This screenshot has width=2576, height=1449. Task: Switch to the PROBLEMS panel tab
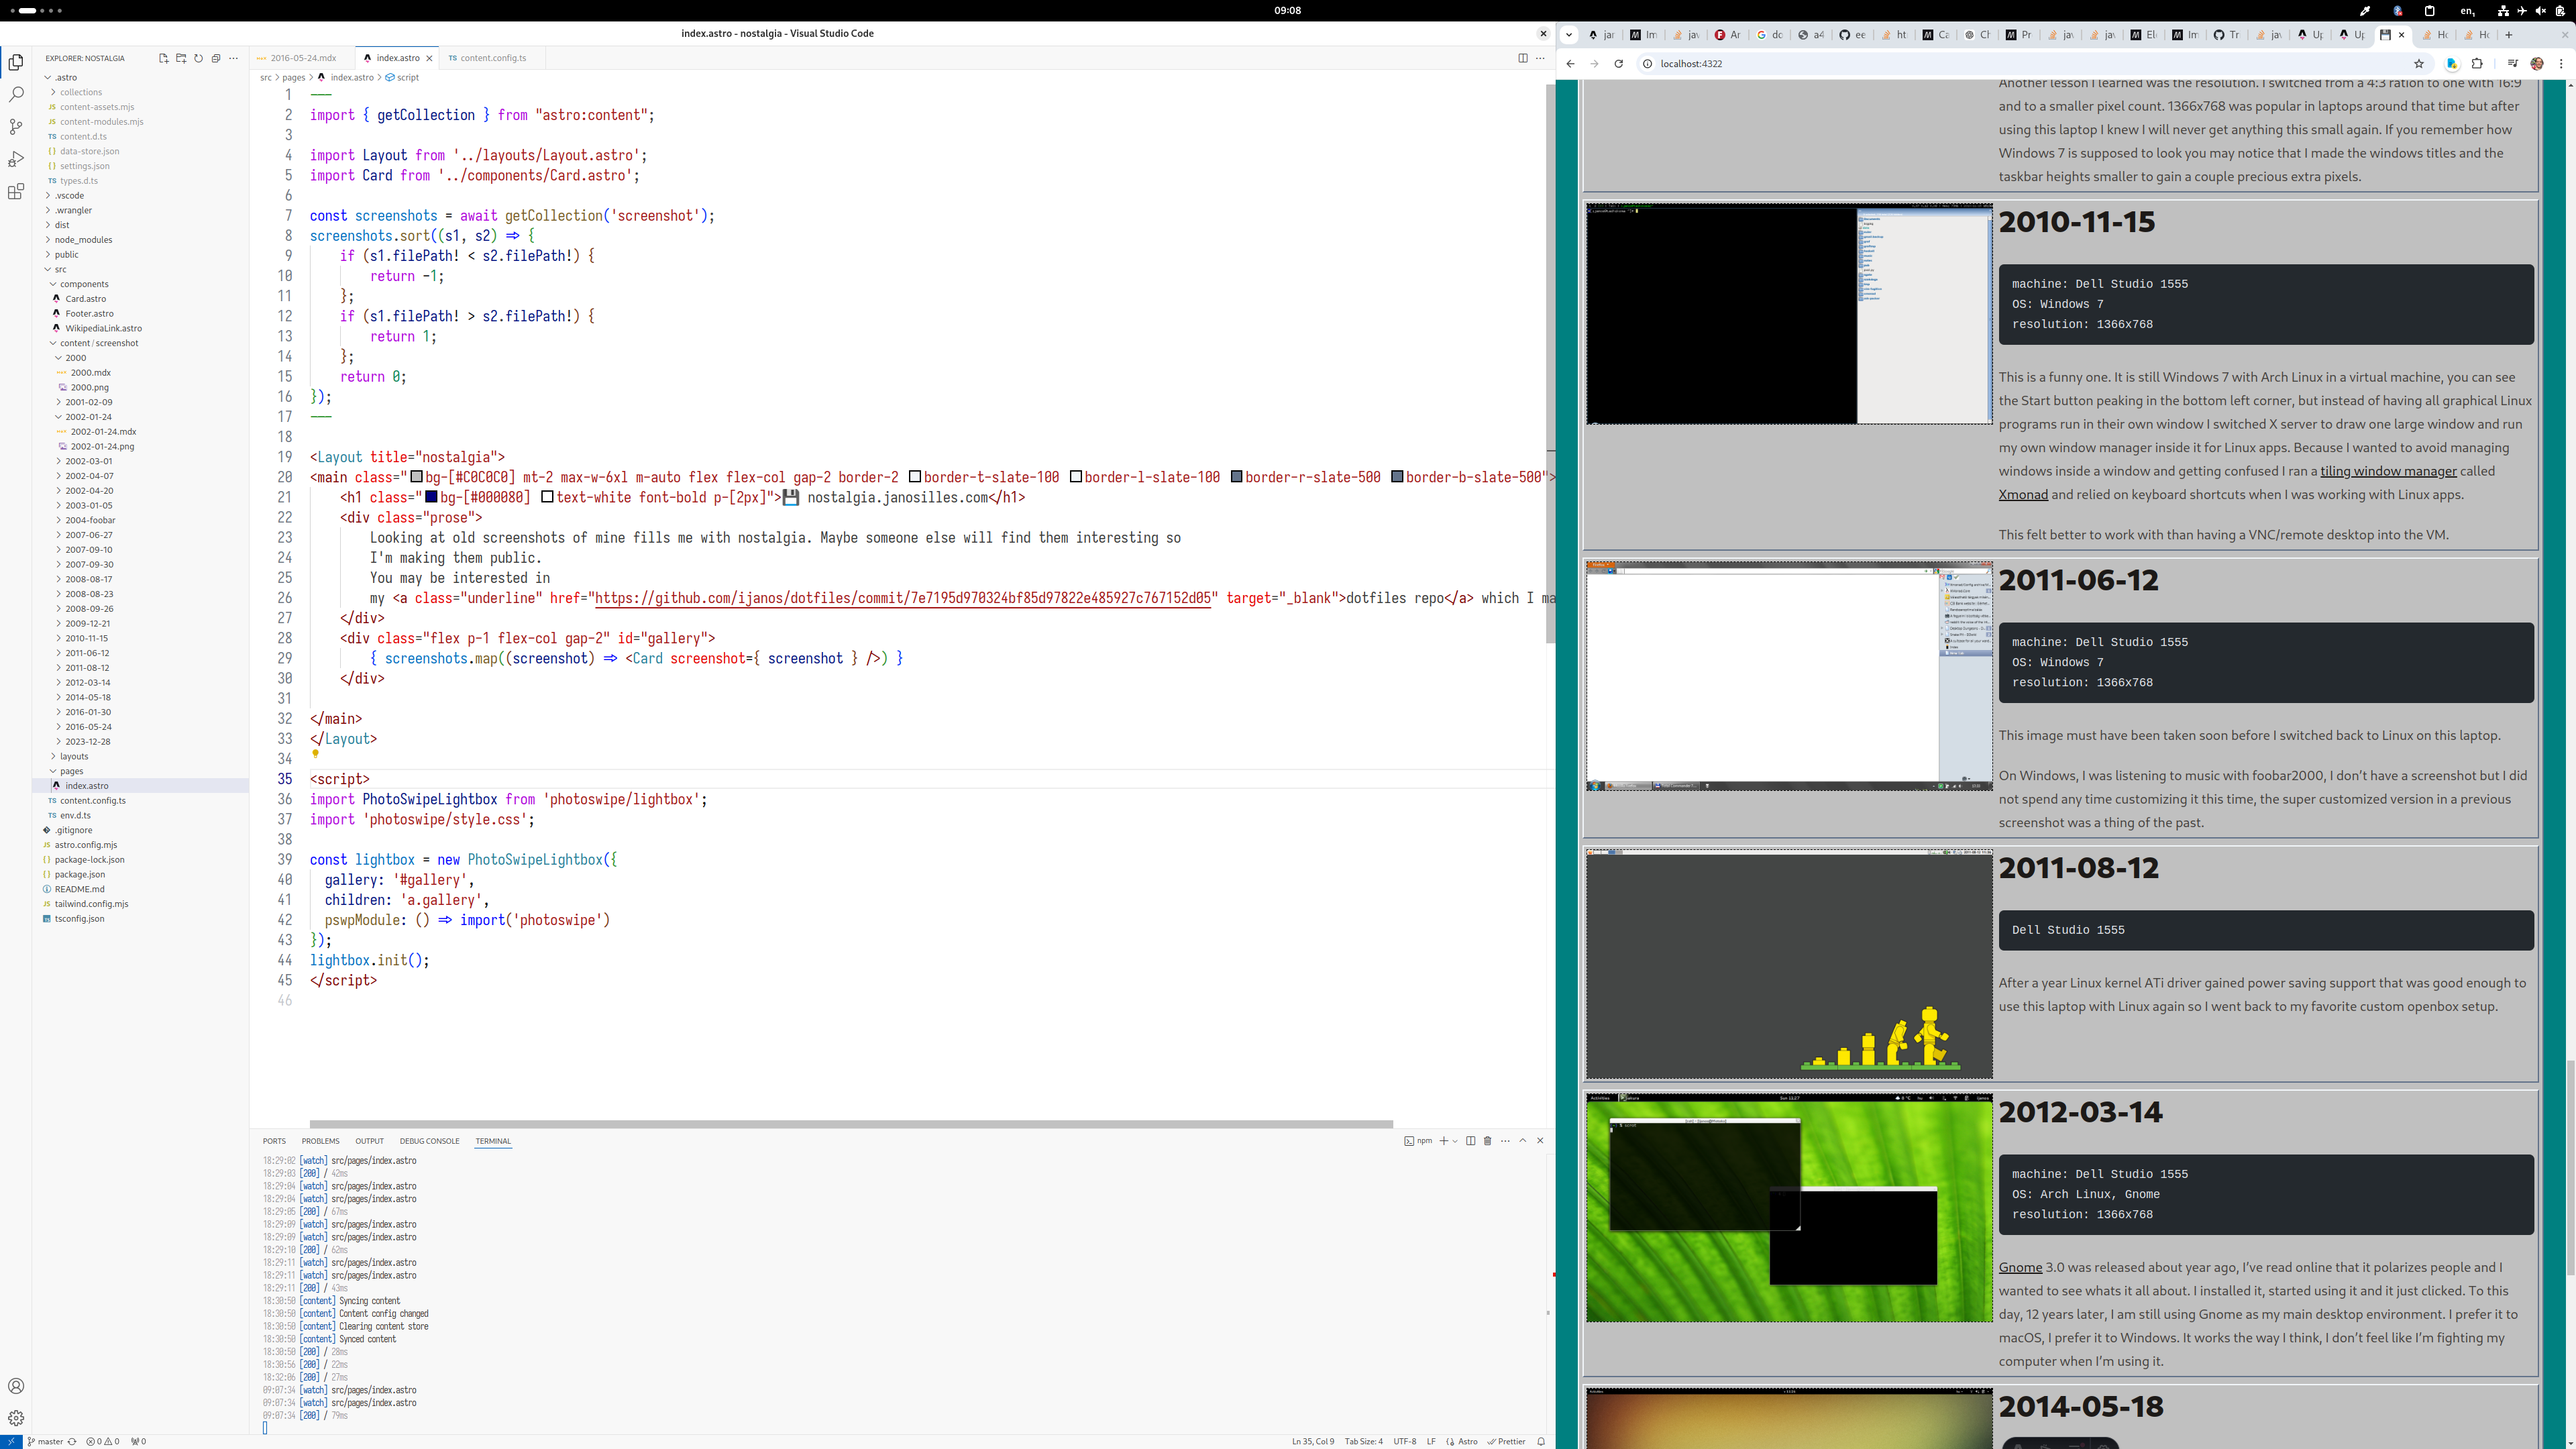[320, 1141]
